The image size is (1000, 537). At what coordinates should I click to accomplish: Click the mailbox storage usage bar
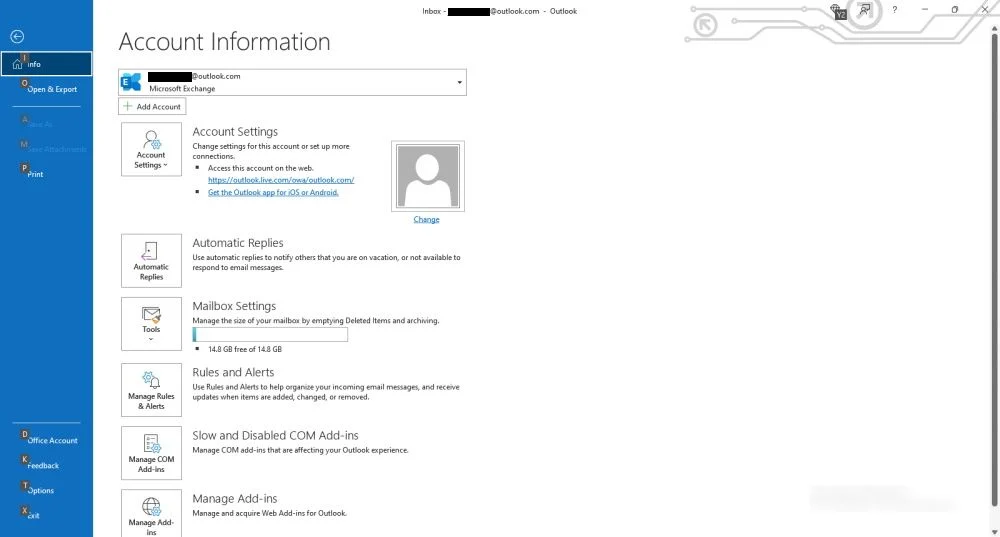click(x=270, y=334)
